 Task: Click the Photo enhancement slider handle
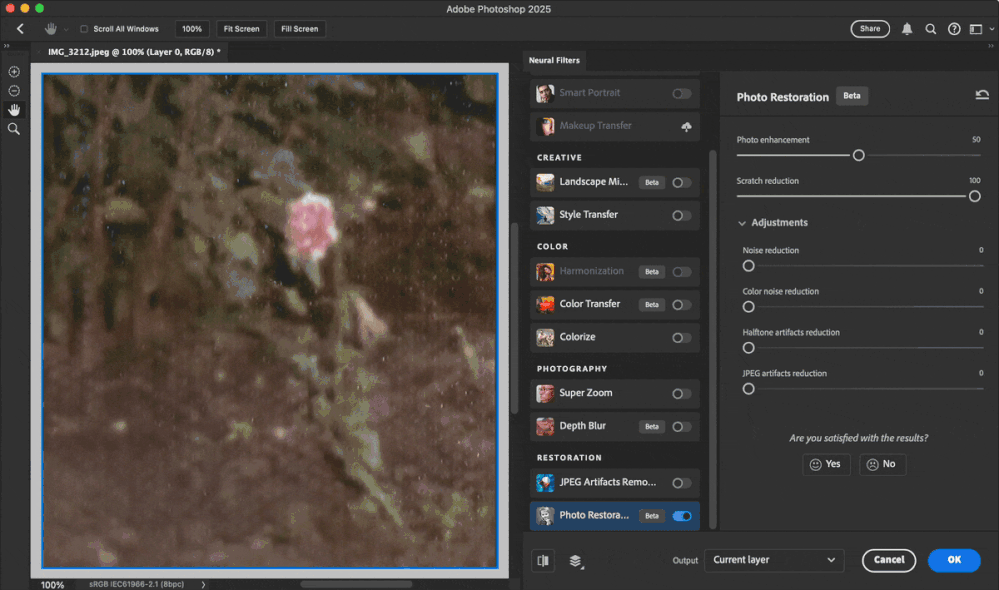[x=858, y=155]
